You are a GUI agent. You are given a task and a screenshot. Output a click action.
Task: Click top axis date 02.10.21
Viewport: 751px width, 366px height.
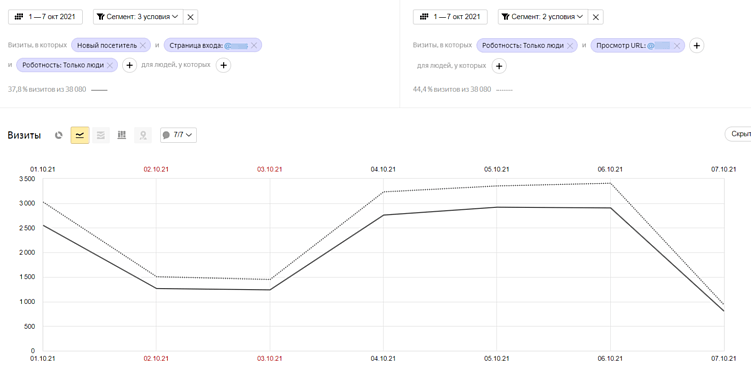156,169
